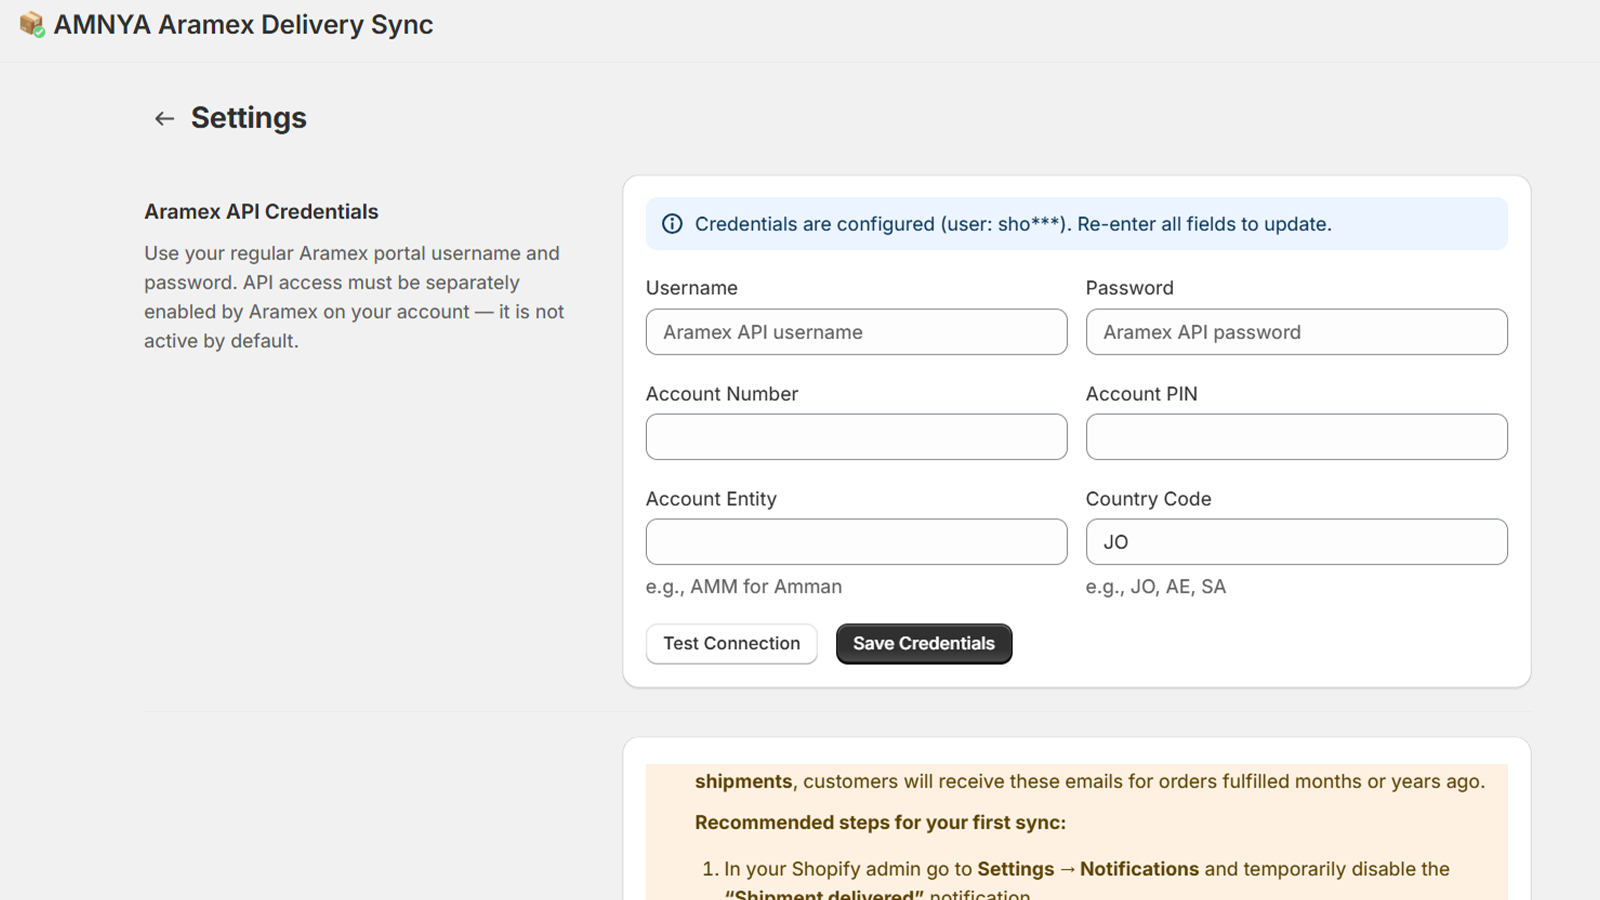Click 'Recommended steps for your first sync' text

coord(880,823)
